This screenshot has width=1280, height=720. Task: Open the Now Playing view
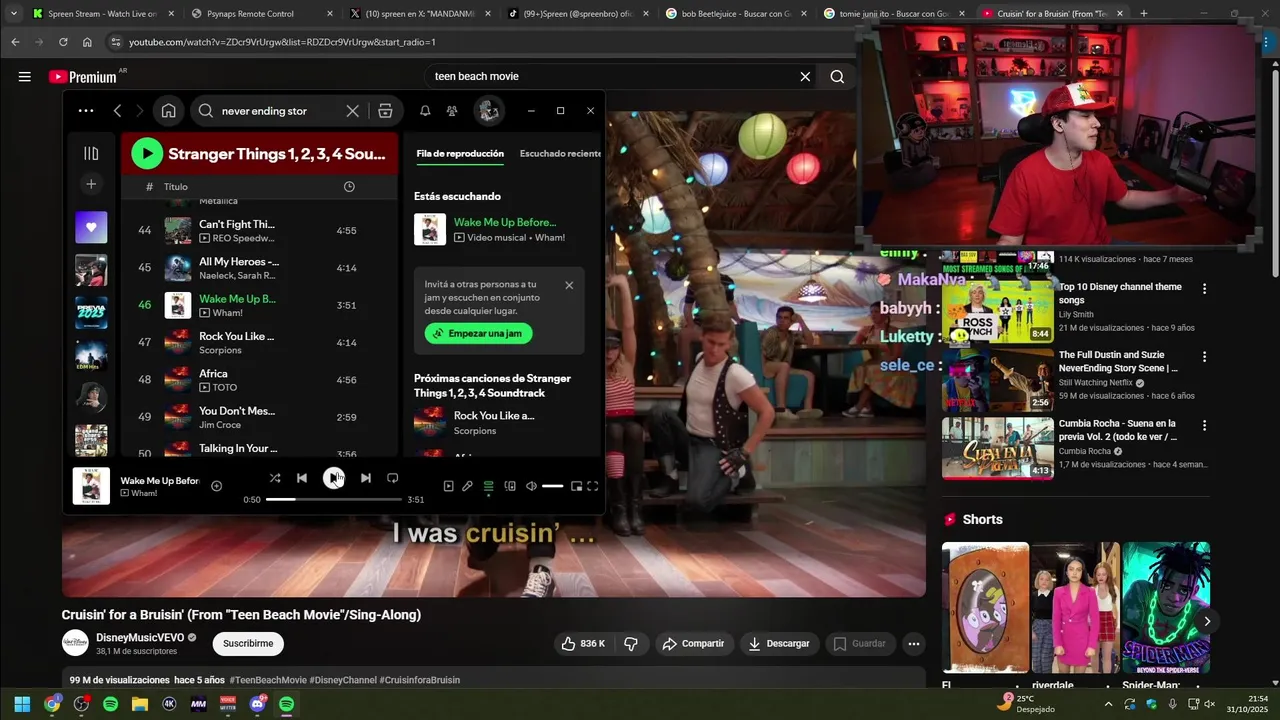(448, 486)
